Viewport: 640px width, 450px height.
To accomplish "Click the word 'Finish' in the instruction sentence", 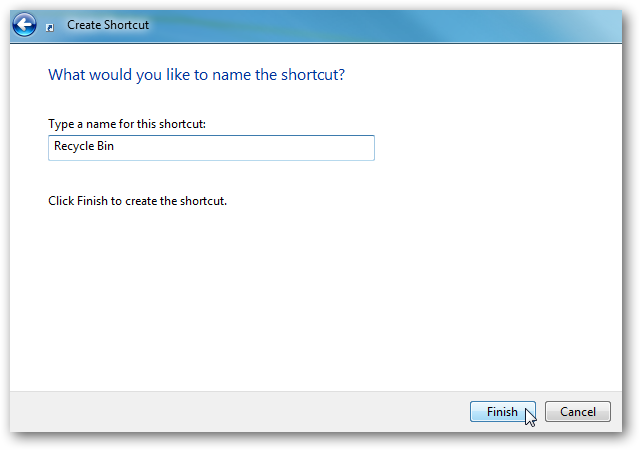I will tap(92, 201).
